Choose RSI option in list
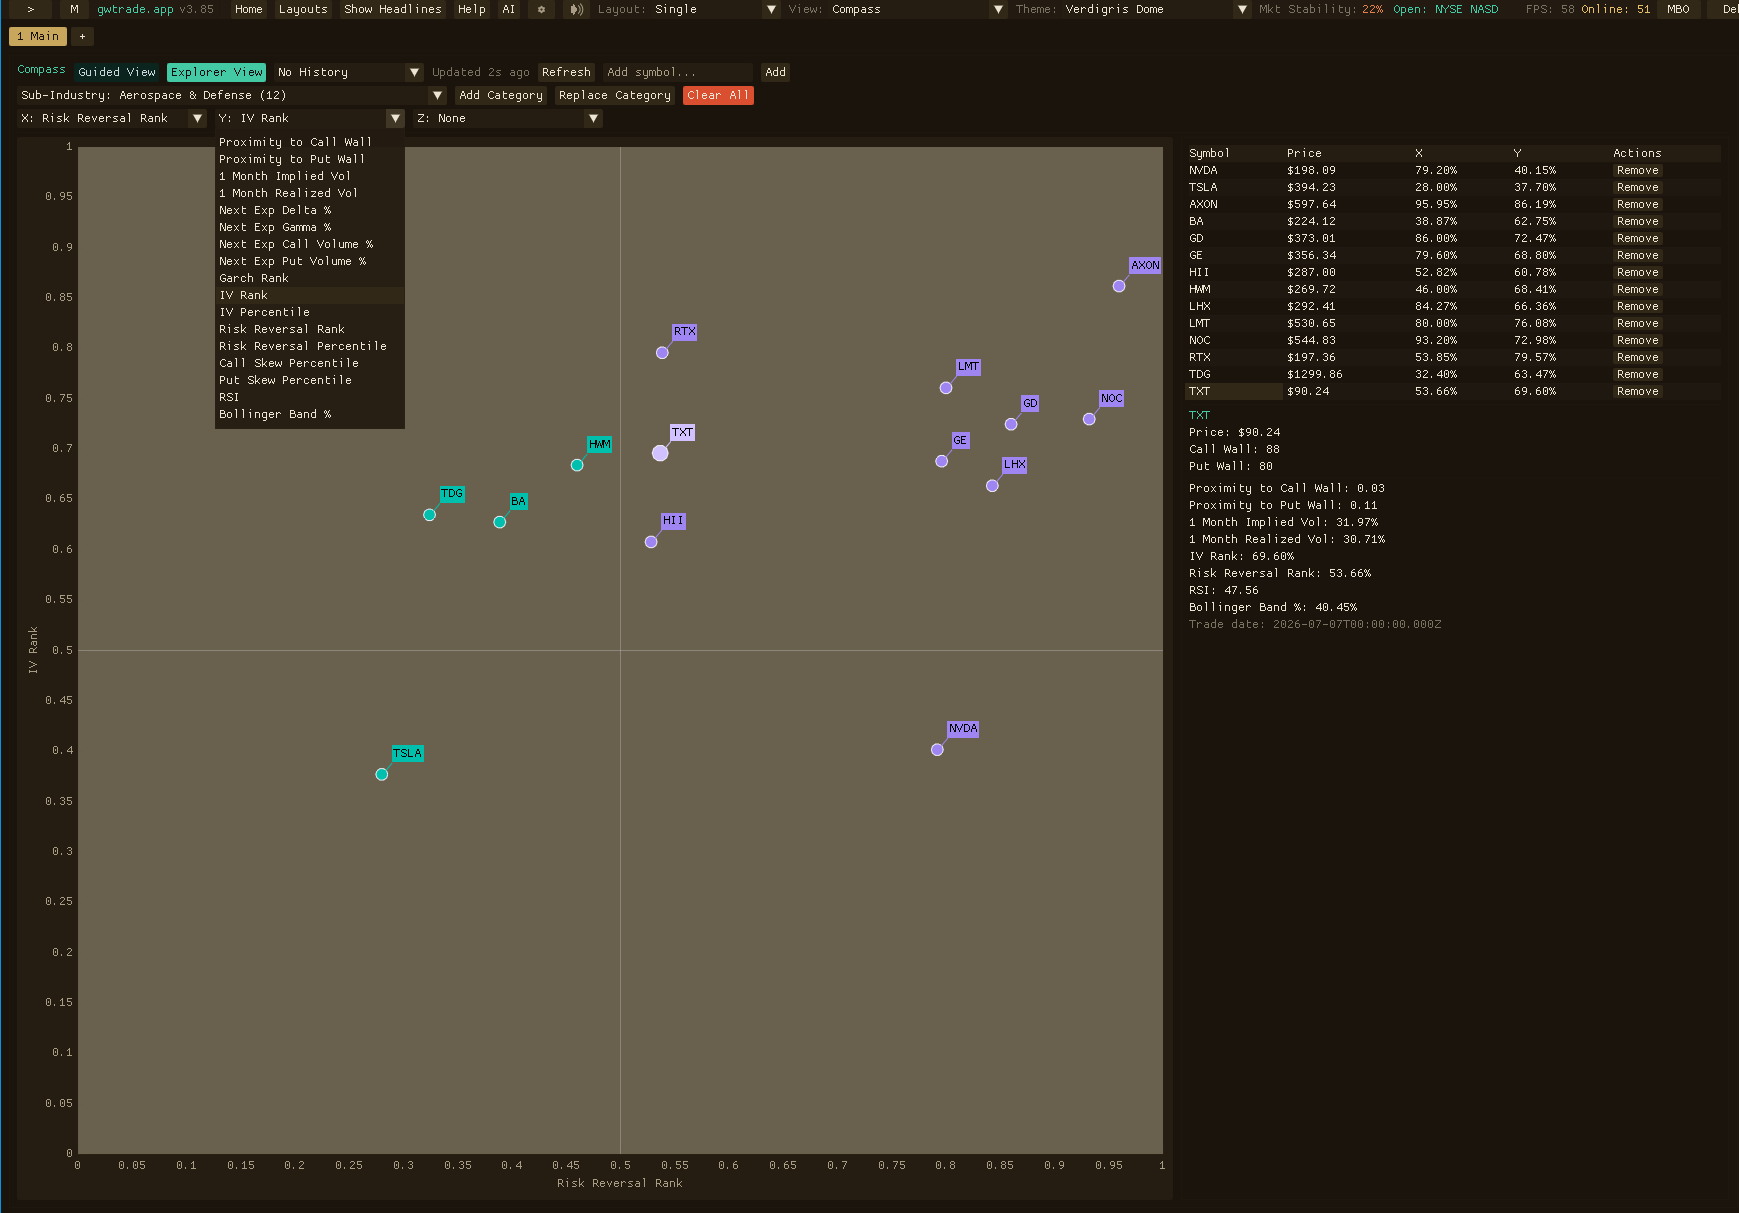This screenshot has width=1739, height=1213. [309, 397]
